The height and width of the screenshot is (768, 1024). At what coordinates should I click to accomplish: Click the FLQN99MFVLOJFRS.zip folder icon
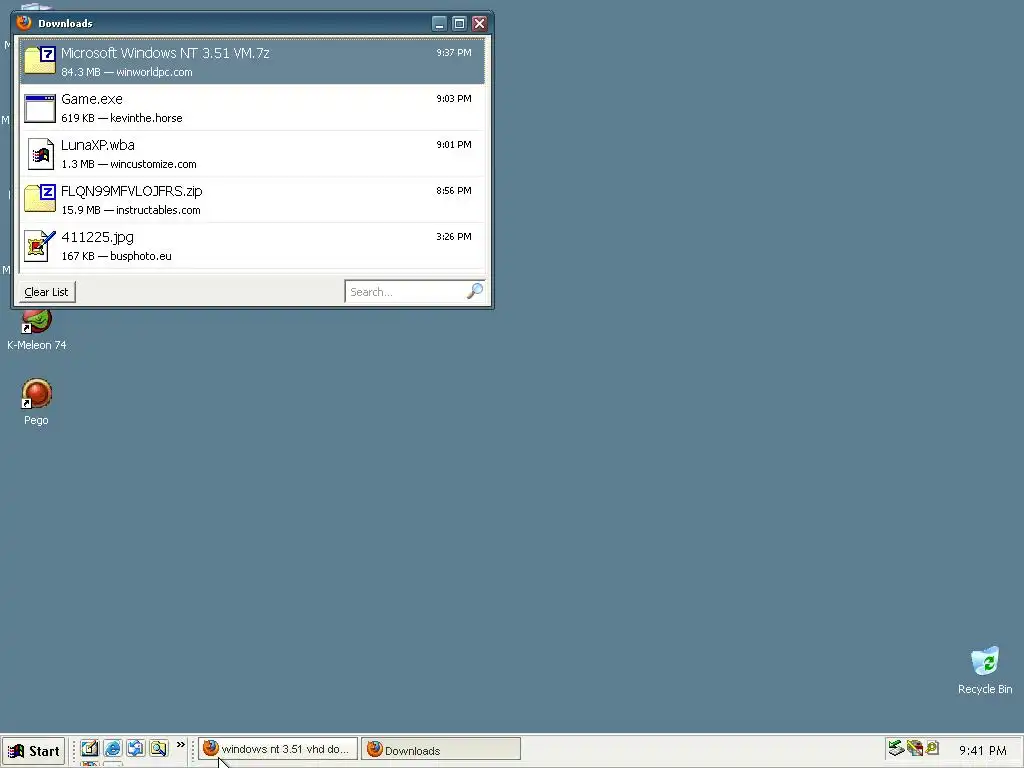40,198
